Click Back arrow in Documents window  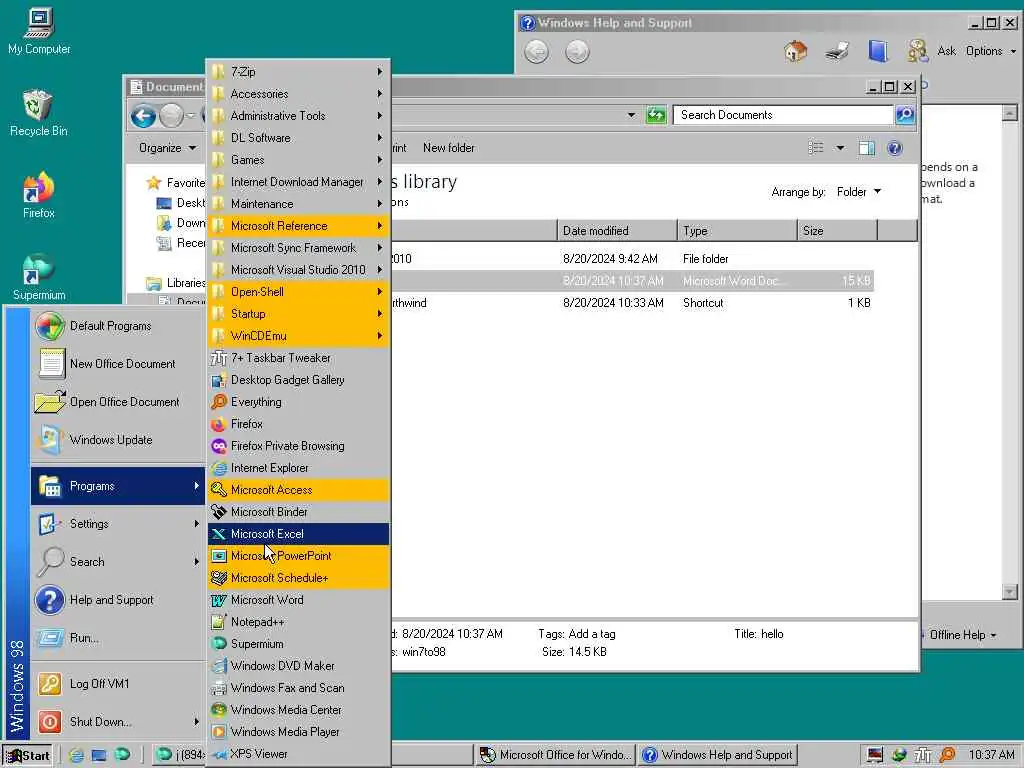(x=143, y=116)
